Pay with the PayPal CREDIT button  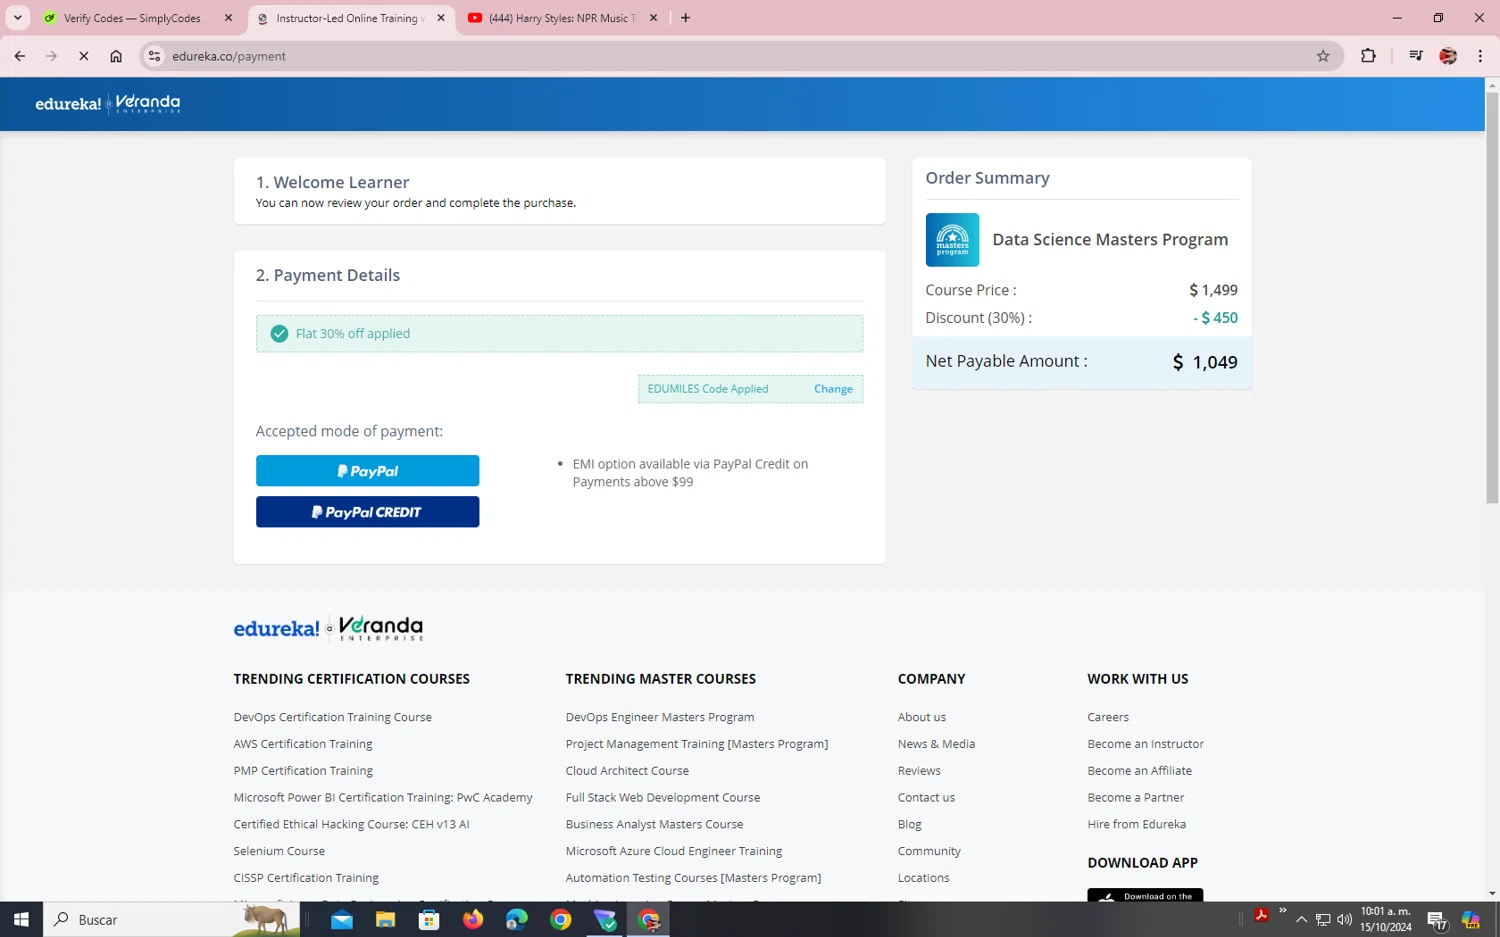(367, 512)
